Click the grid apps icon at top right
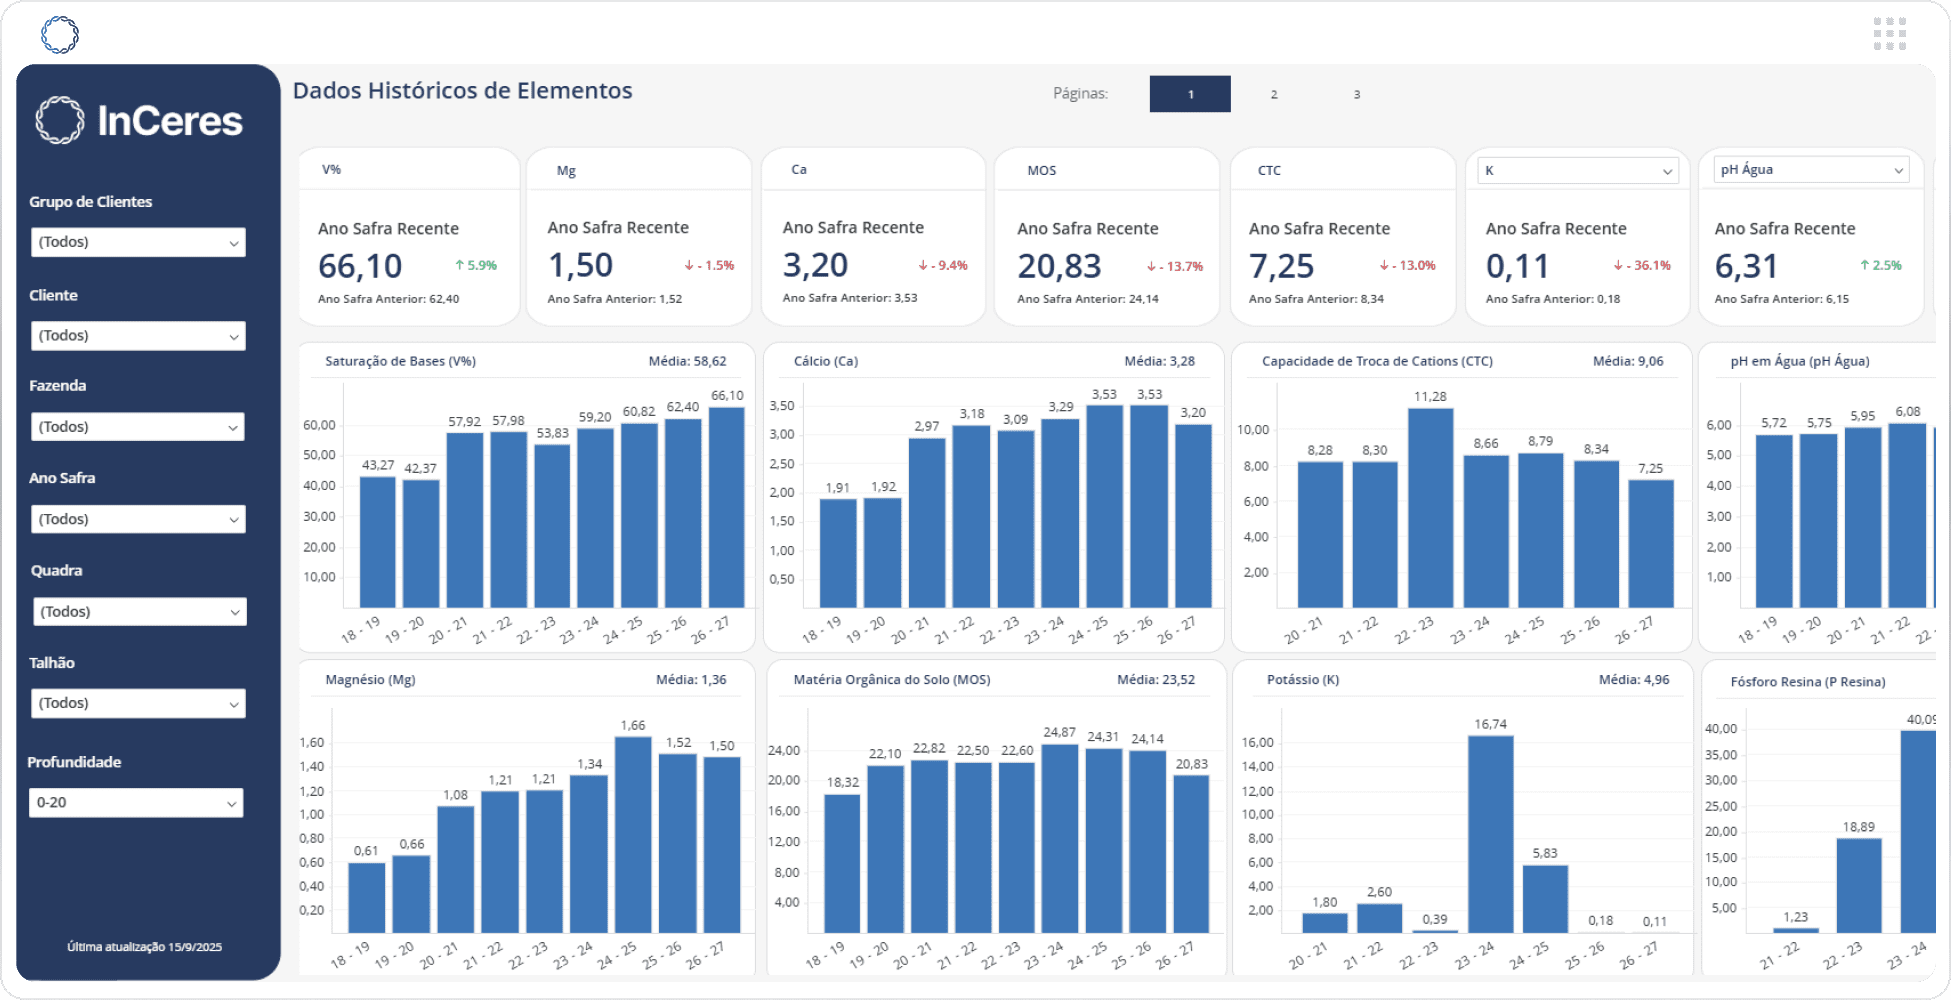Screen dimensions: 1951x1000 click(1889, 34)
